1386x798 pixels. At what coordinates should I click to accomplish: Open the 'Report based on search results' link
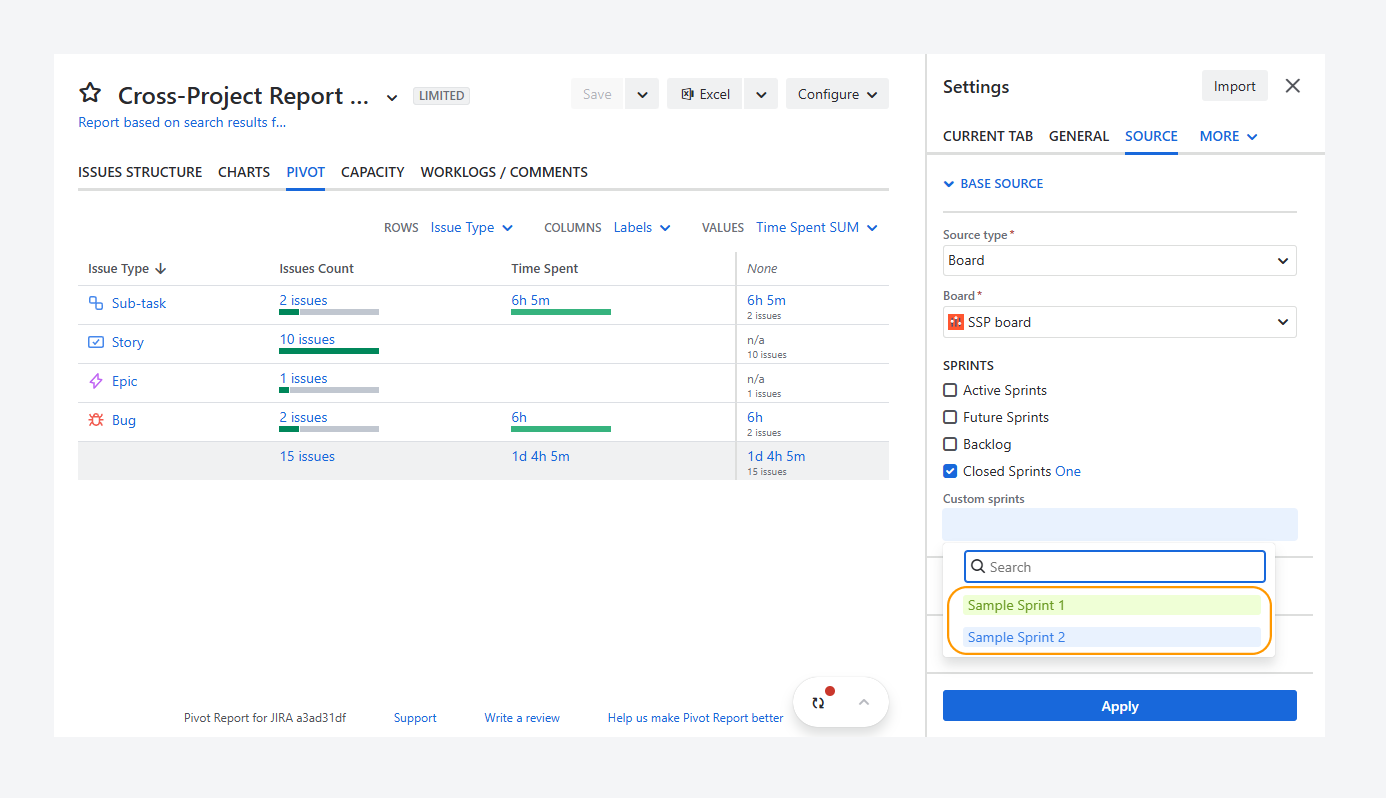coord(182,122)
